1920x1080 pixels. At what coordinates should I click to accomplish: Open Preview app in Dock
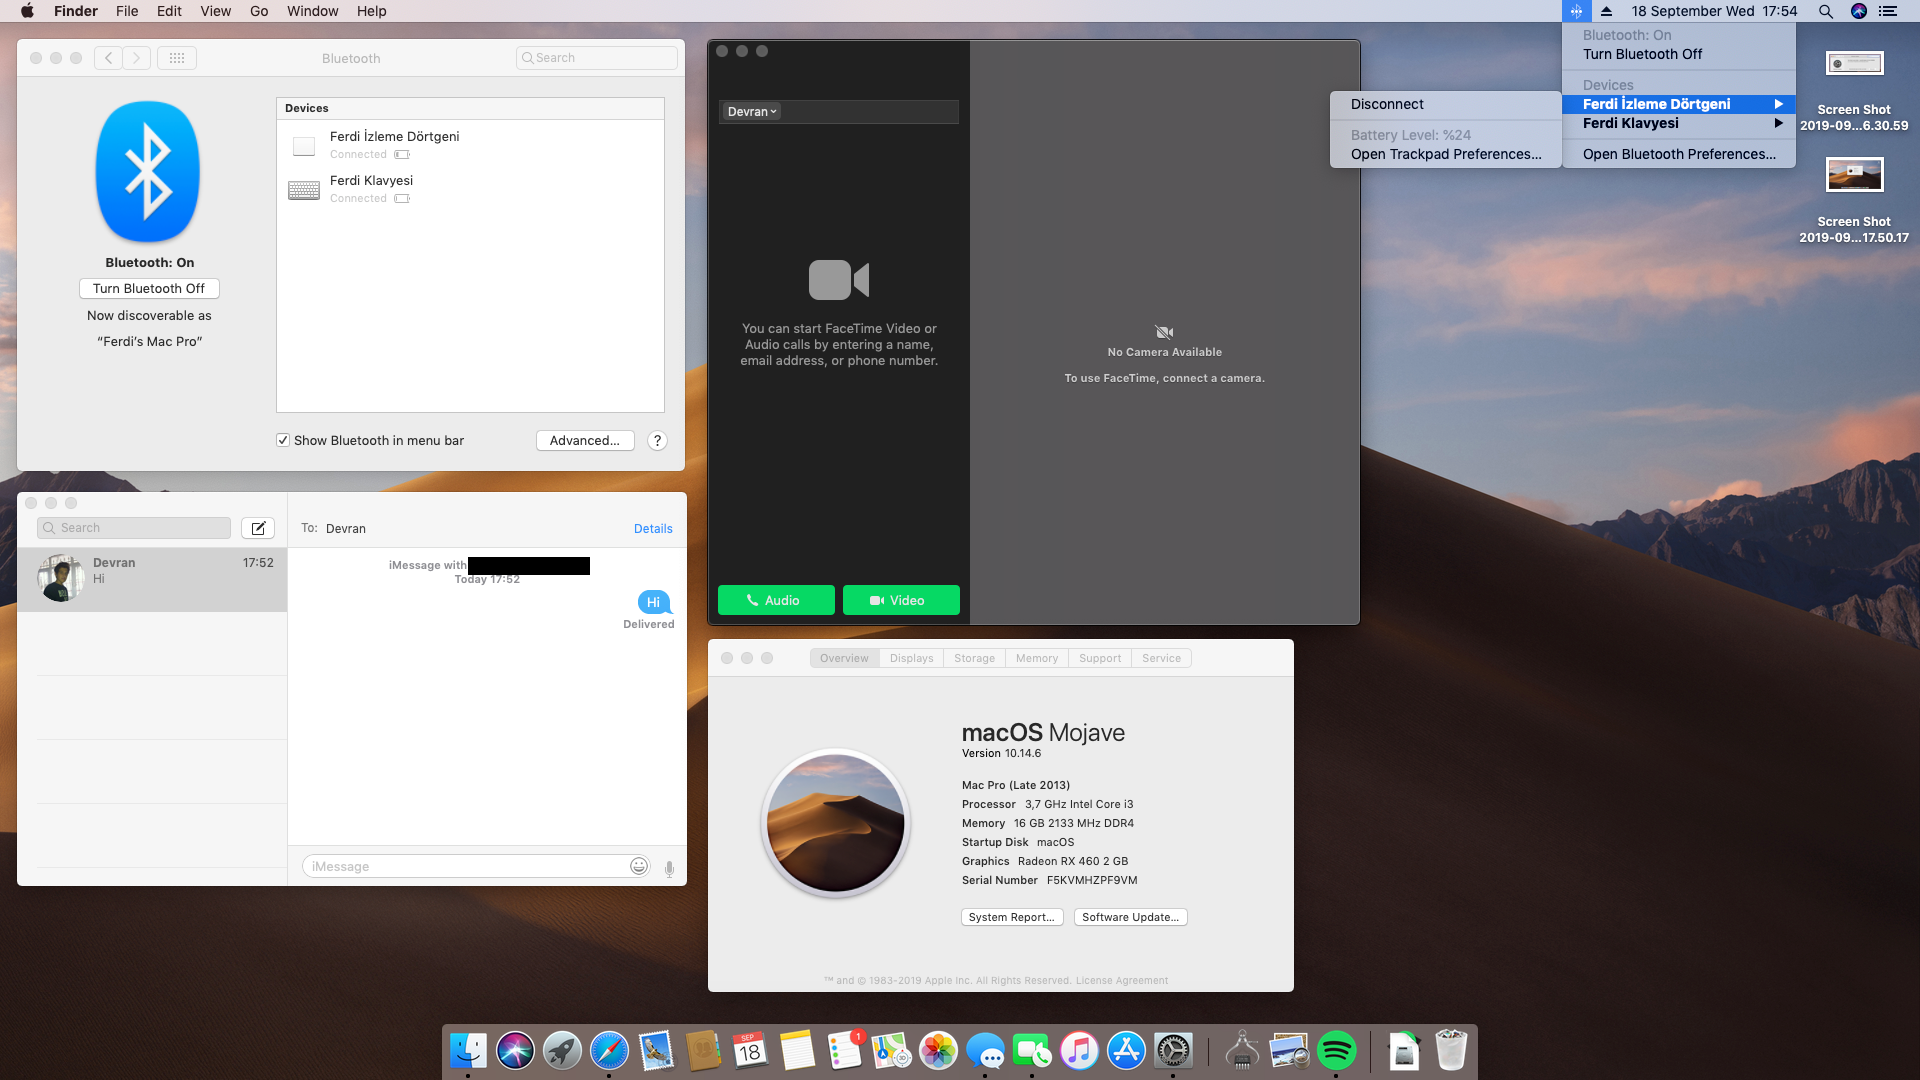[1289, 1051]
